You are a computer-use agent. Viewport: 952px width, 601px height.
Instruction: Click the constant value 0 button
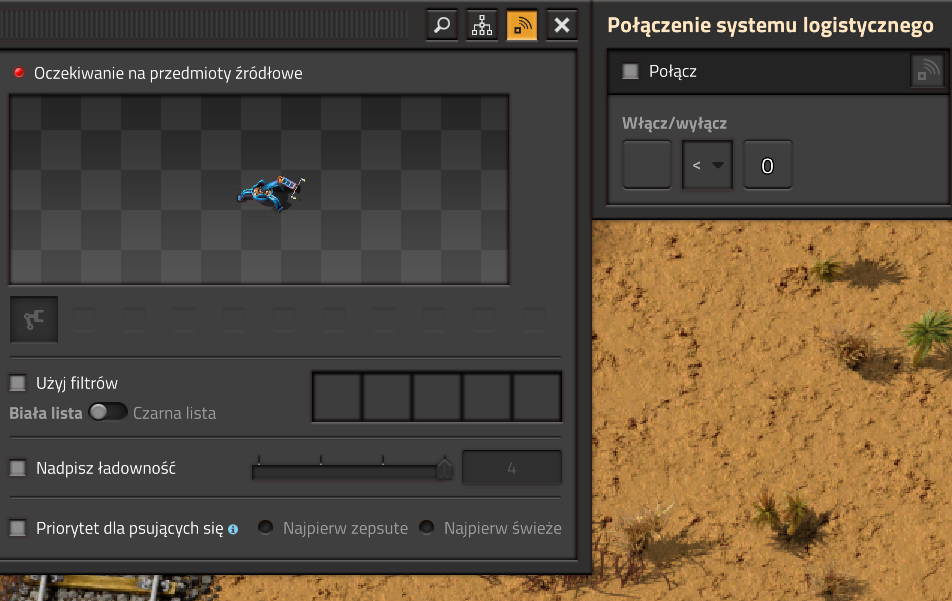tap(767, 165)
